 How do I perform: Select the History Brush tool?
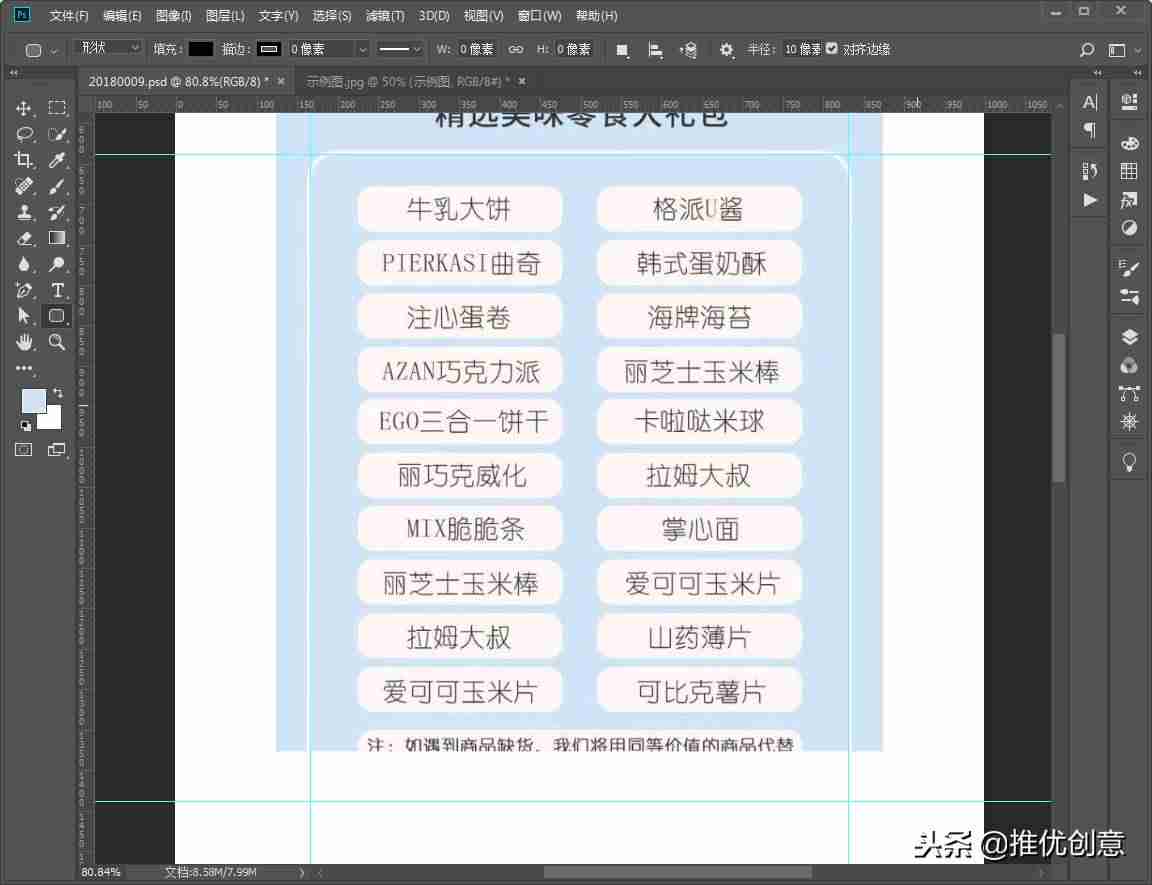click(57, 212)
